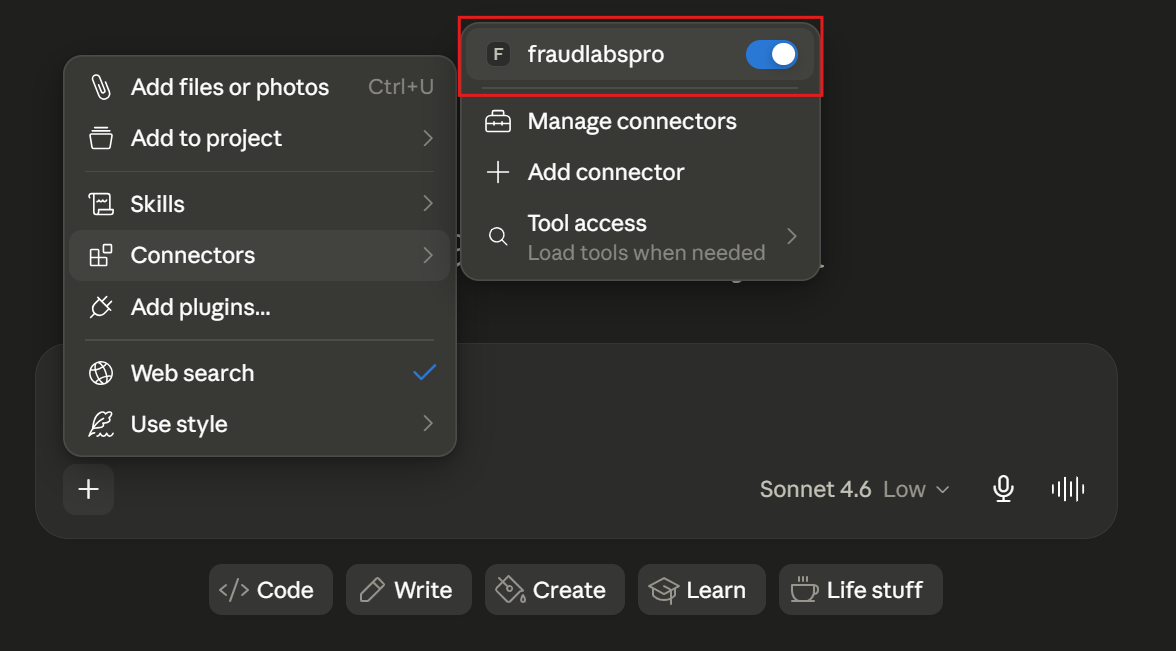Image resolution: width=1176 pixels, height=651 pixels.
Task: Click the Code suggestion button
Action: pyautogui.click(x=271, y=590)
